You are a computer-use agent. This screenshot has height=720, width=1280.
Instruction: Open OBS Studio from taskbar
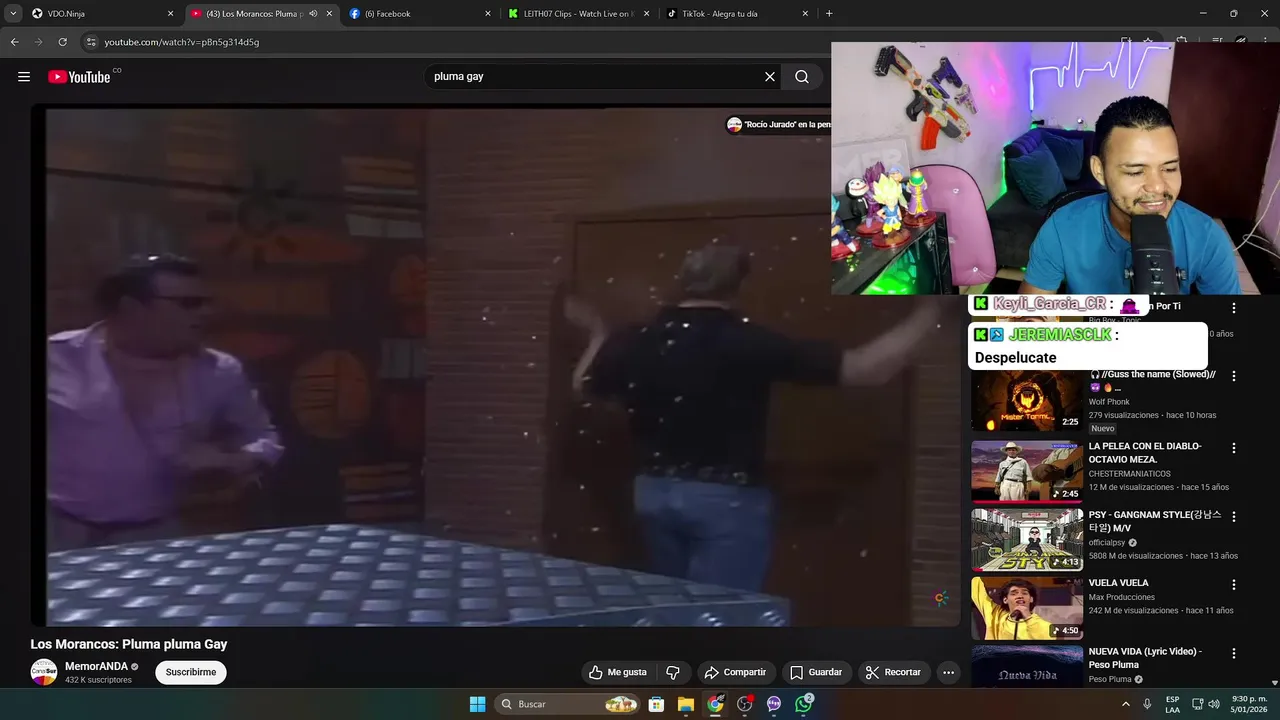coord(745,704)
